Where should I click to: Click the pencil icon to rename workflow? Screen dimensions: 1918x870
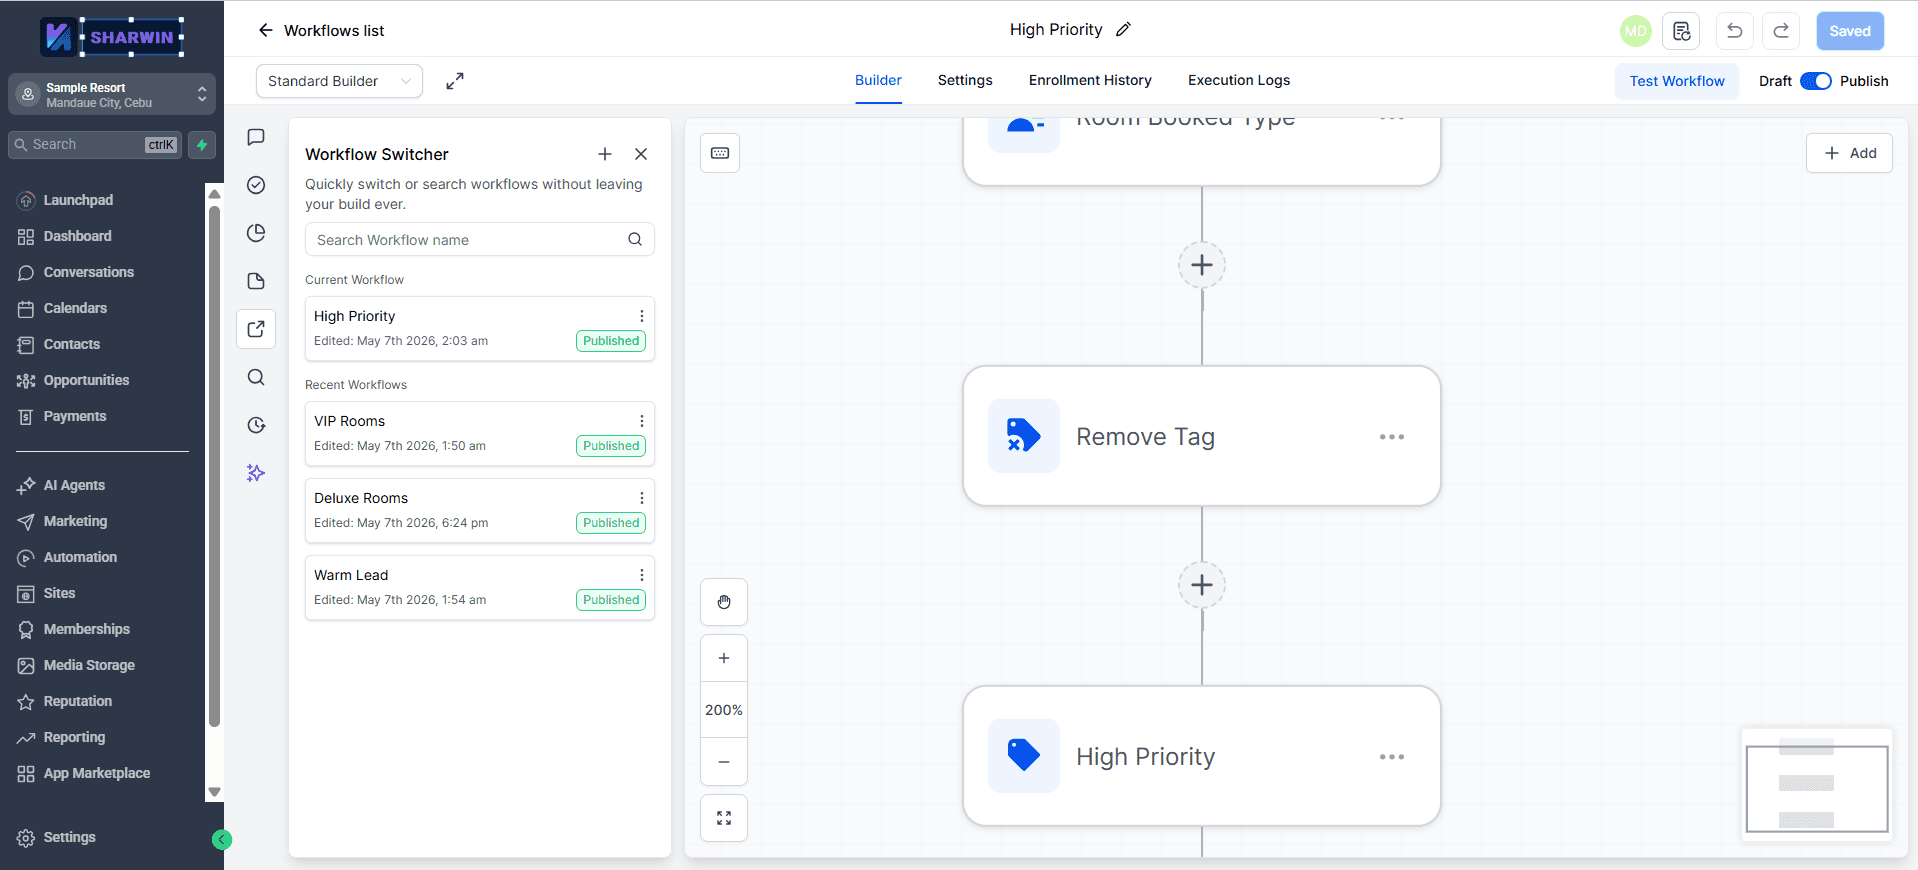coord(1124,30)
